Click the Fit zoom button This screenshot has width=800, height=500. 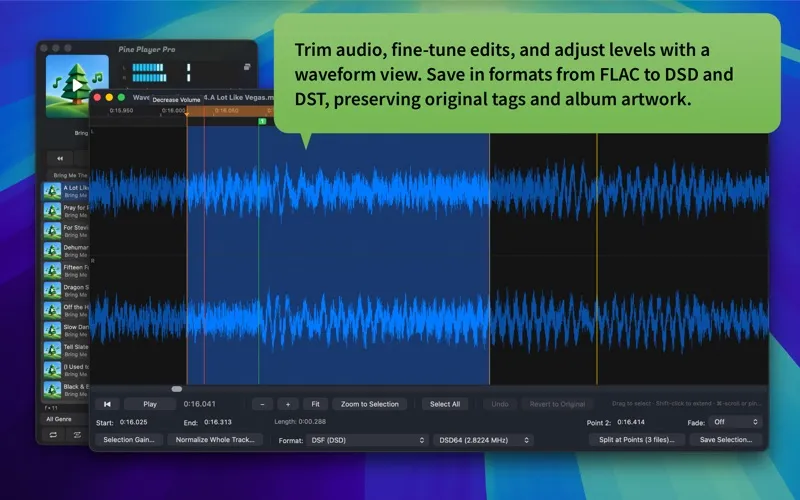(315, 404)
